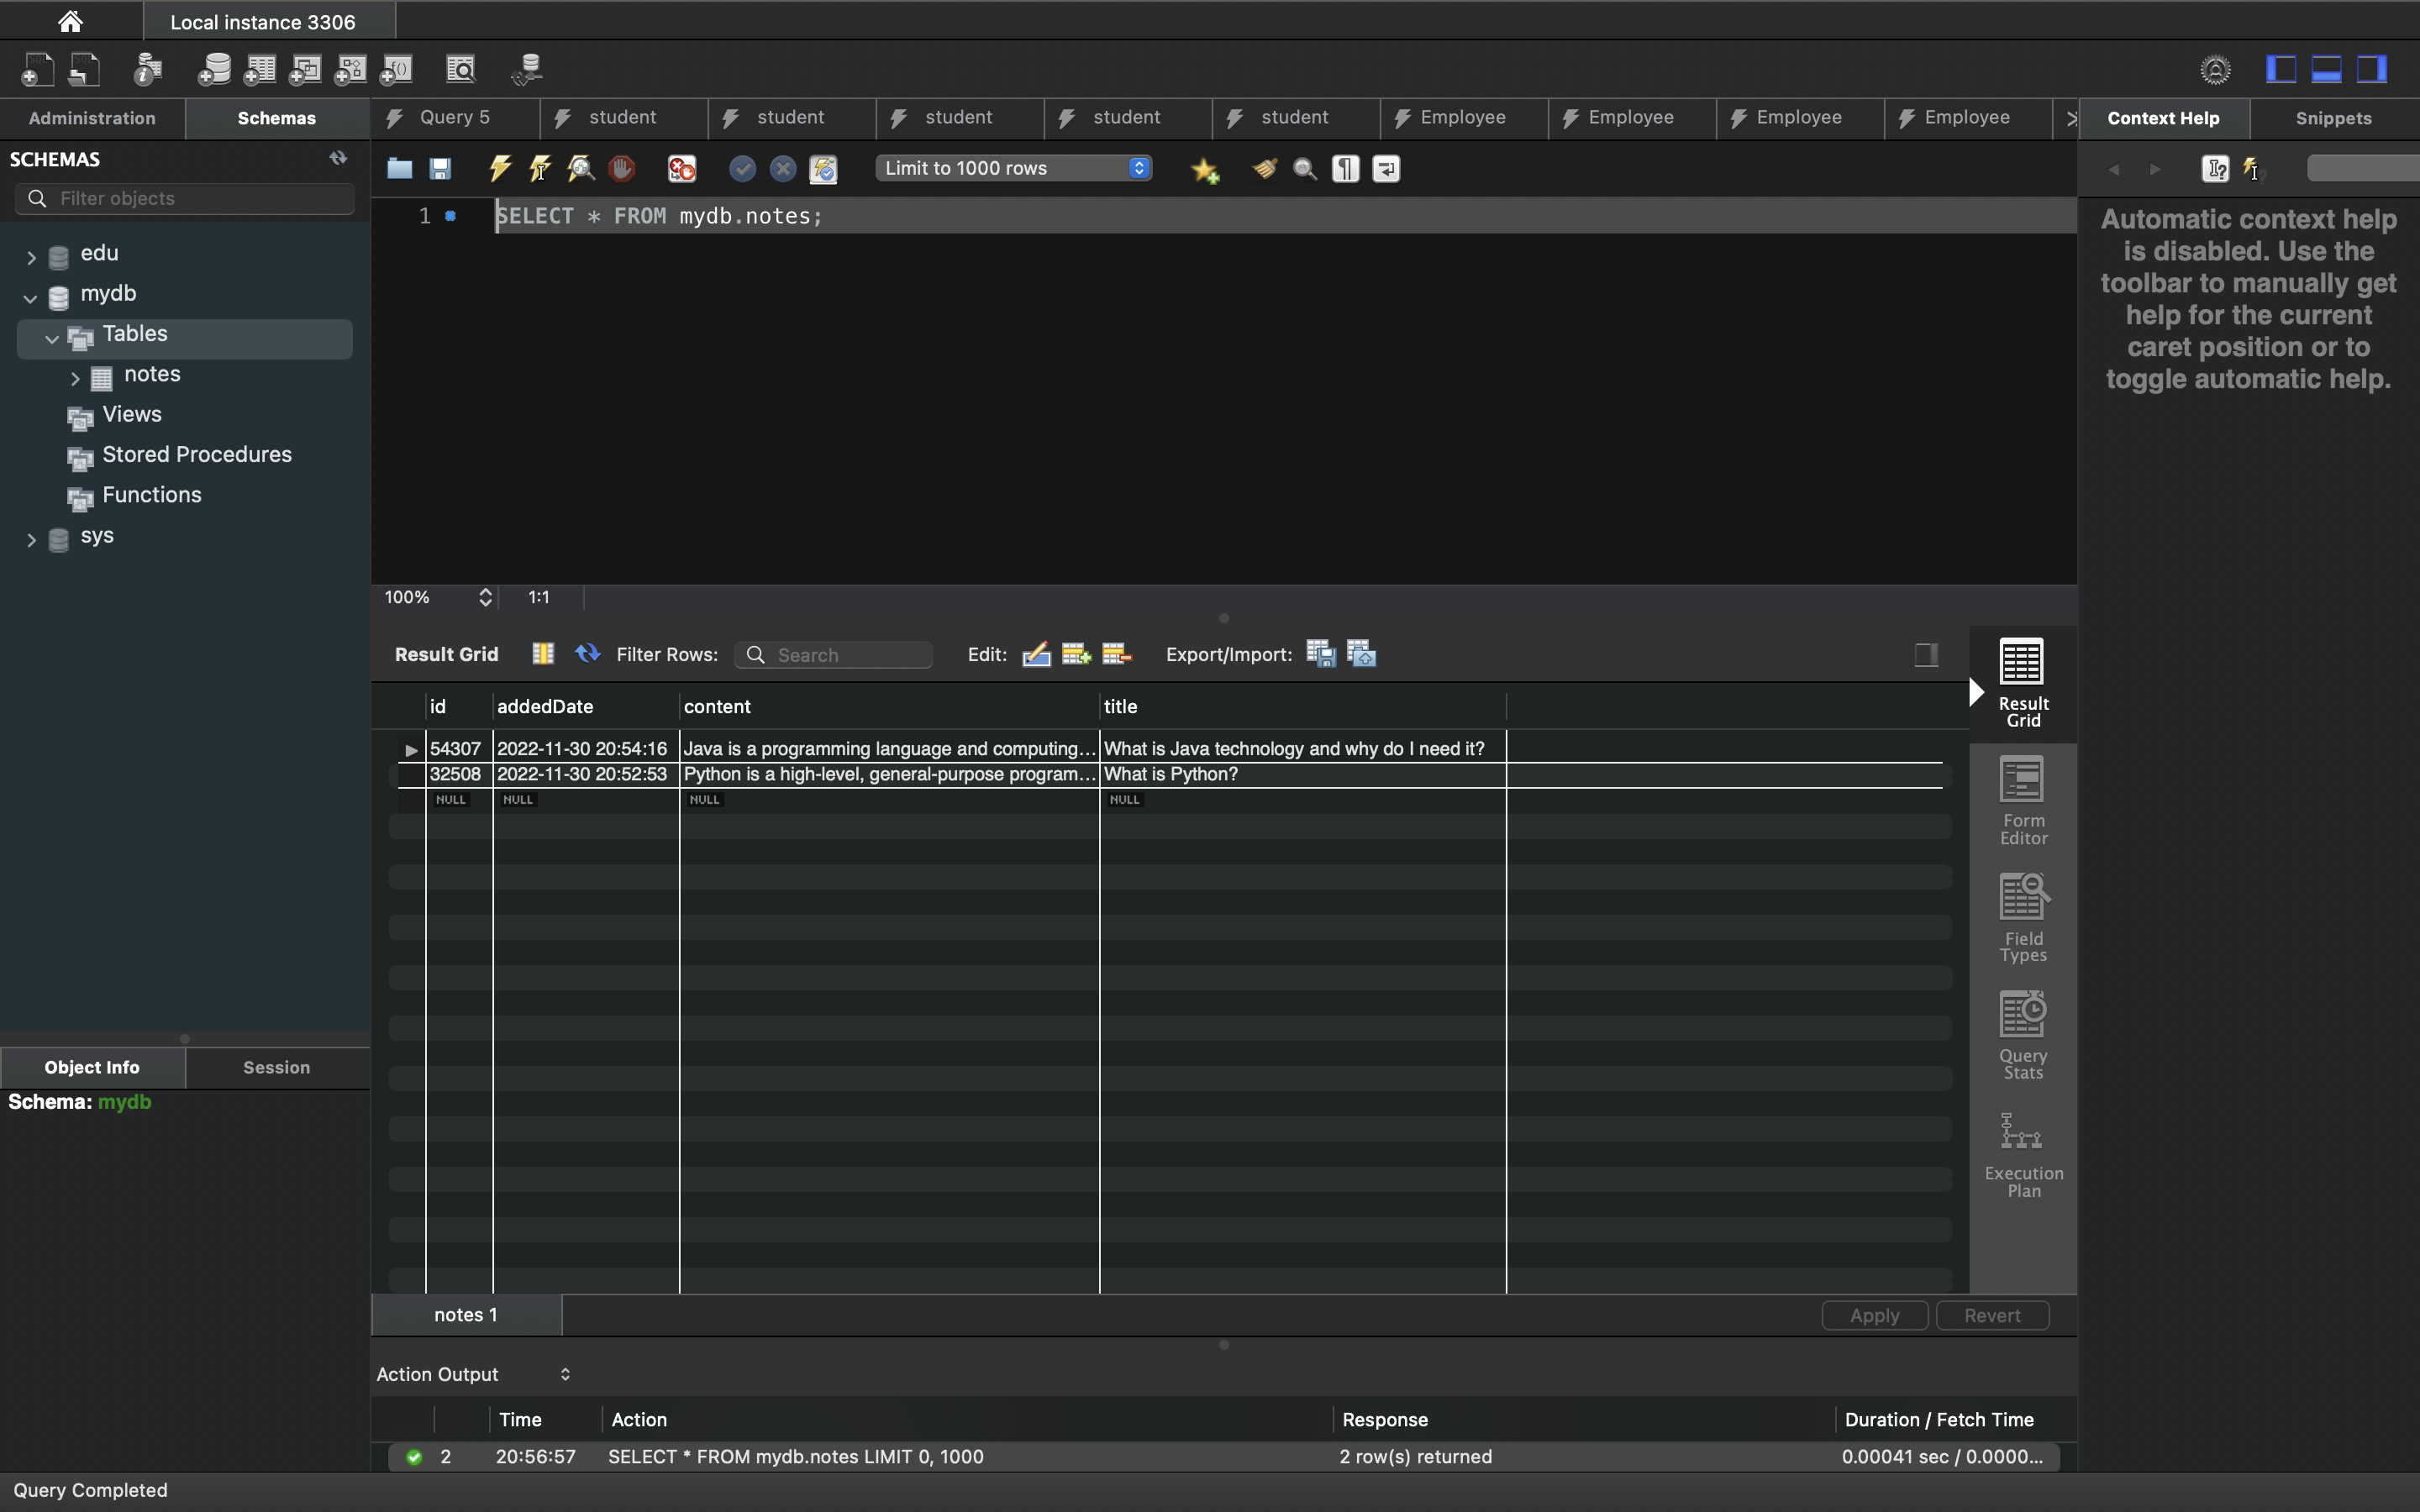
Task: Execute statement under cursor icon
Action: point(540,169)
